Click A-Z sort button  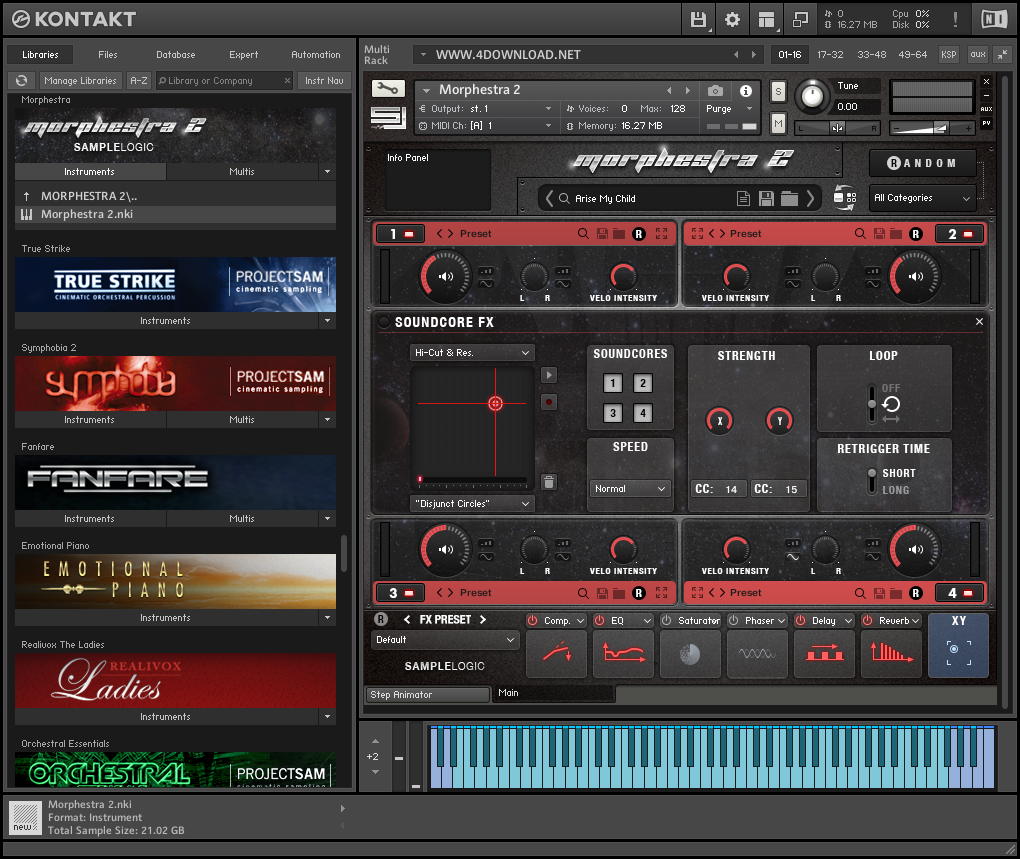click(x=139, y=81)
